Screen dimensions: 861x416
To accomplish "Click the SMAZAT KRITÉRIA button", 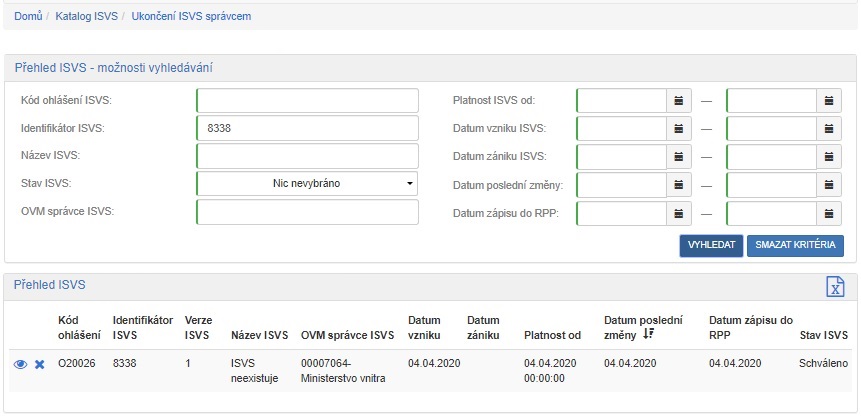I will click(x=794, y=246).
